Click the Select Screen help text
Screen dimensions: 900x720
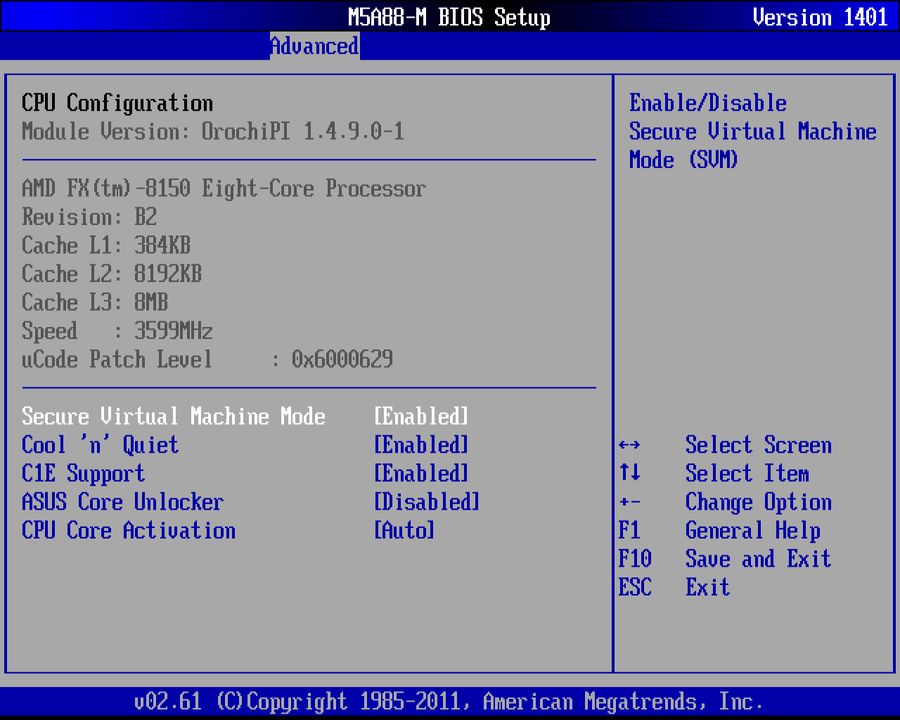click(758, 445)
